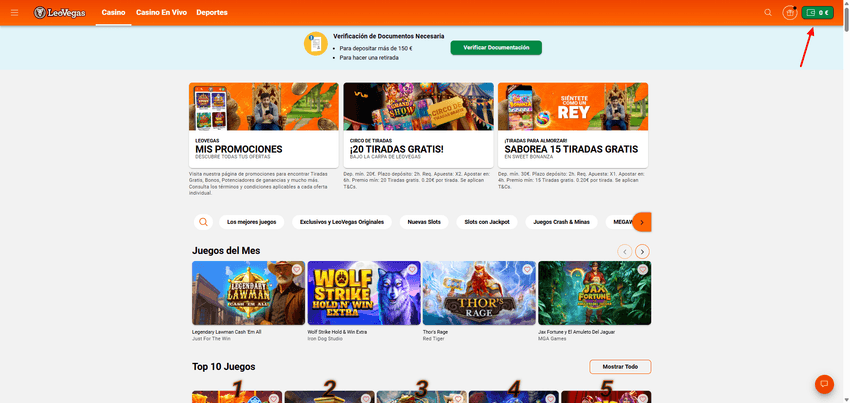The height and width of the screenshot is (403, 850).
Task: Click the Red Tiger provider text
Action: 432,339
